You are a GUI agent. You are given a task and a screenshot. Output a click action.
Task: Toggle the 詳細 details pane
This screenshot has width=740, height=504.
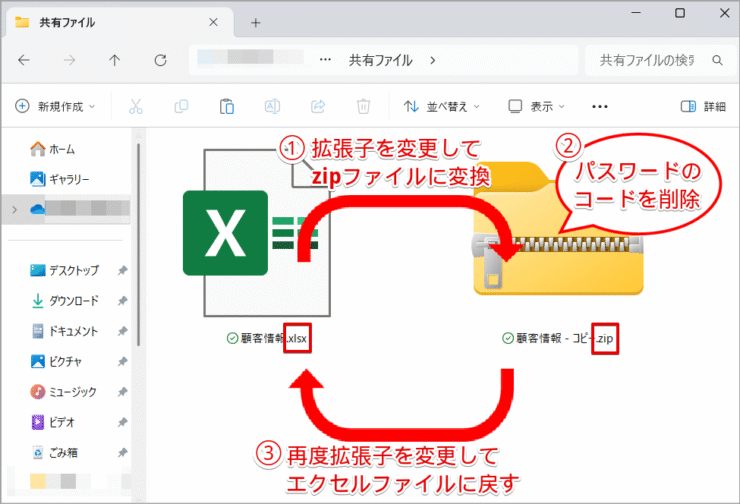point(703,107)
